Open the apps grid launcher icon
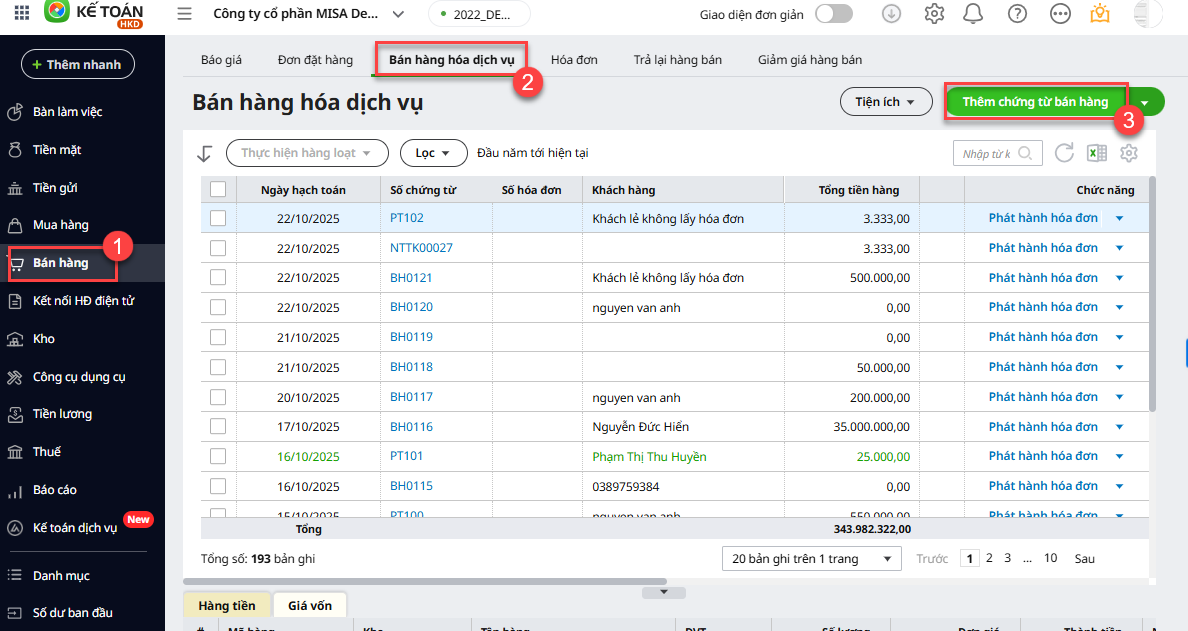The height and width of the screenshot is (631, 1188). pos(22,14)
